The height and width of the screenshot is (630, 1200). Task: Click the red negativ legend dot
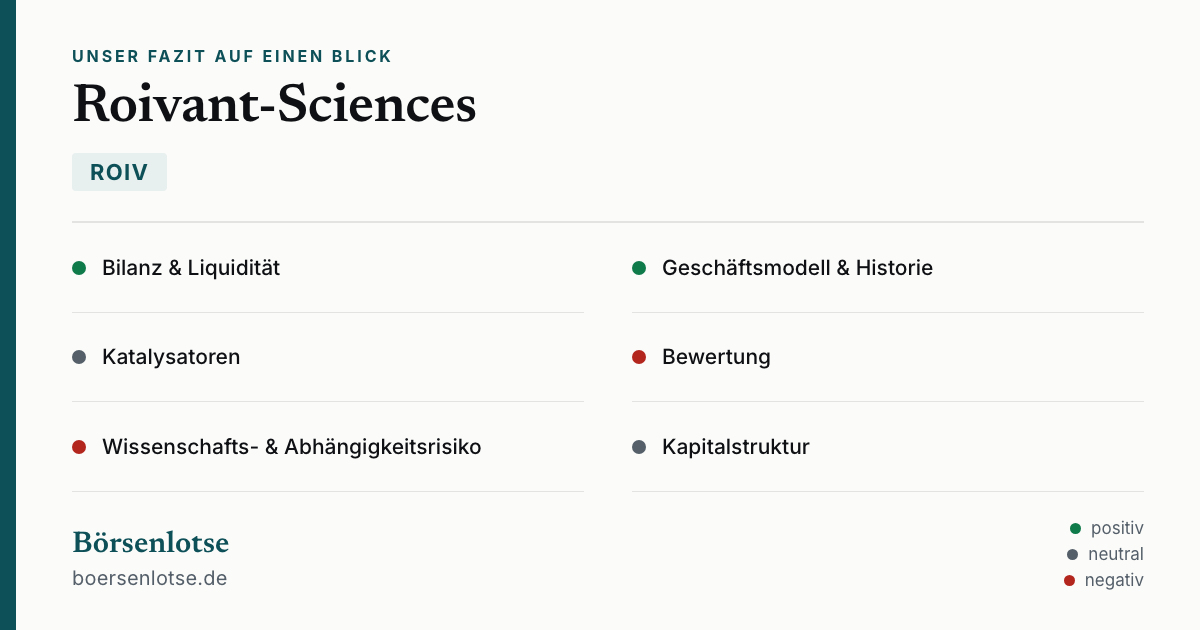pos(1070,580)
